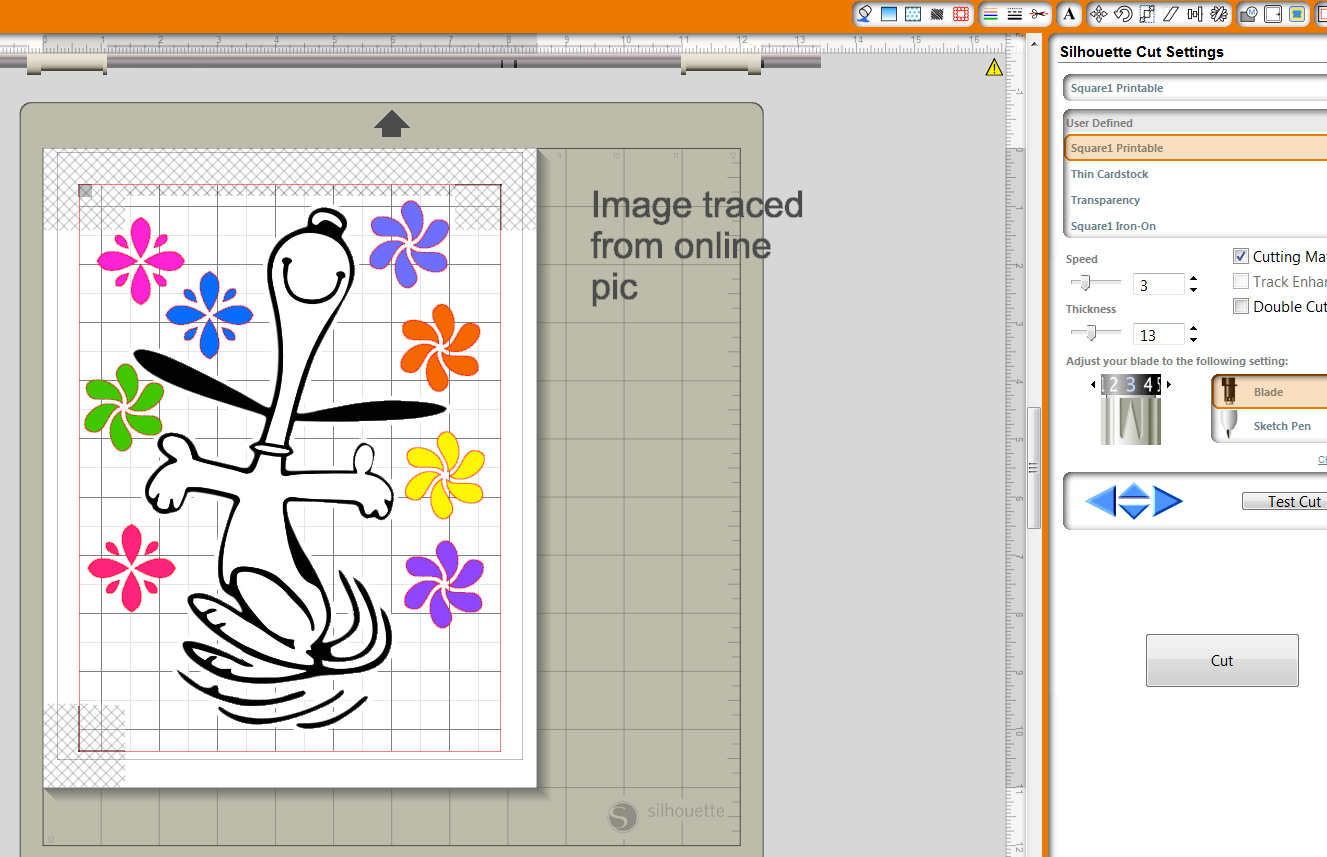Select the yellow pinwheel flower
Viewport: 1327px width, 857px height.
pos(445,474)
